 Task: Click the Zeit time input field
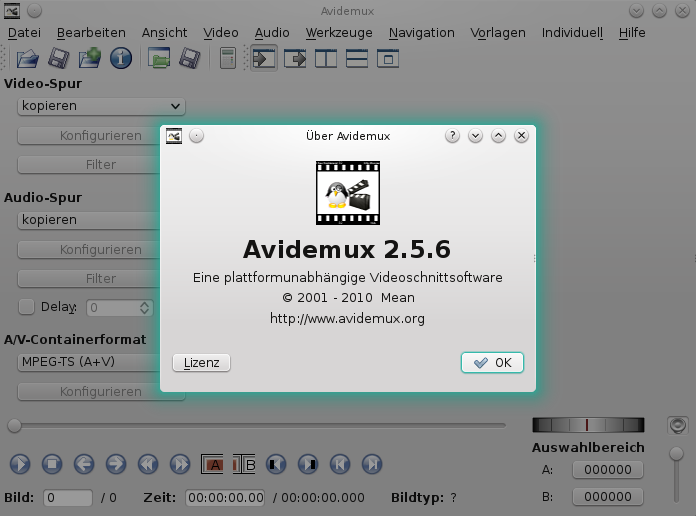(225, 498)
